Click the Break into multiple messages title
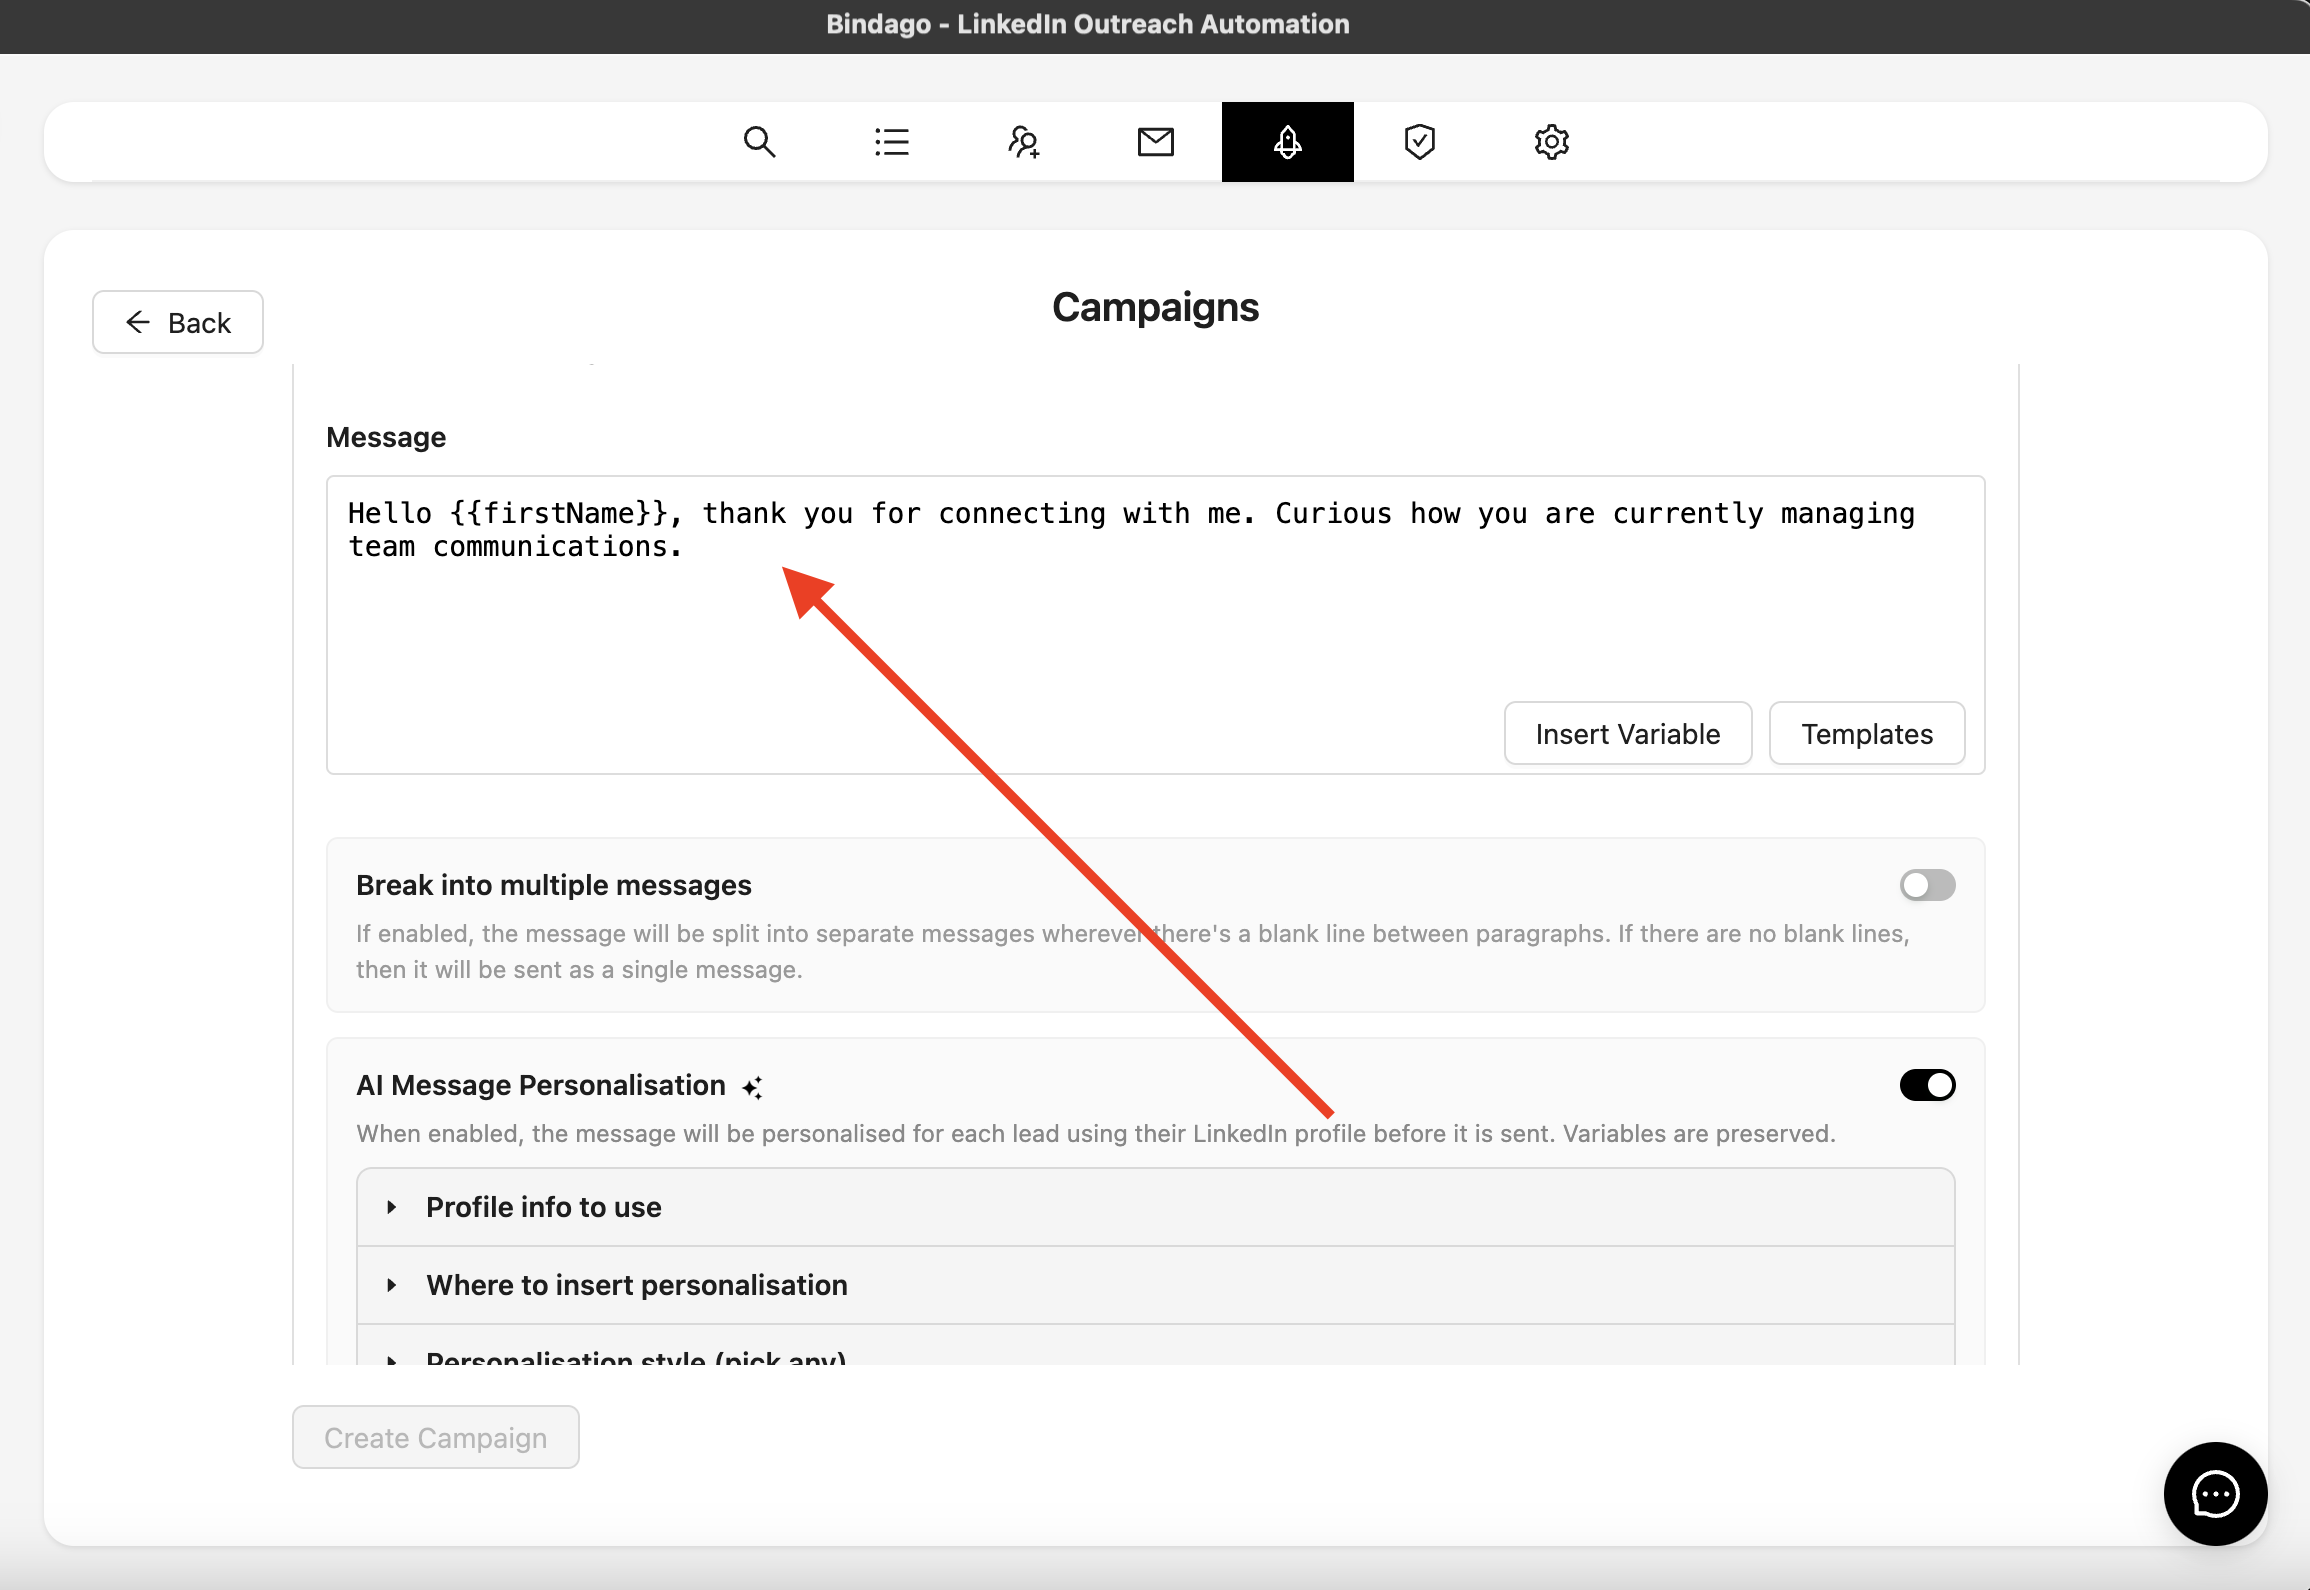This screenshot has width=2310, height=1590. [554, 885]
